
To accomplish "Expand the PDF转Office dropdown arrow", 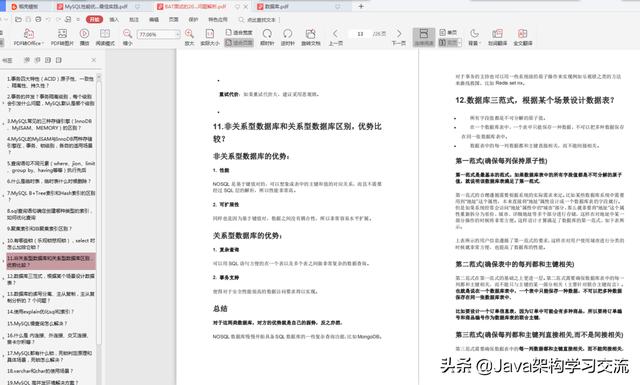I will pos(42,43).
